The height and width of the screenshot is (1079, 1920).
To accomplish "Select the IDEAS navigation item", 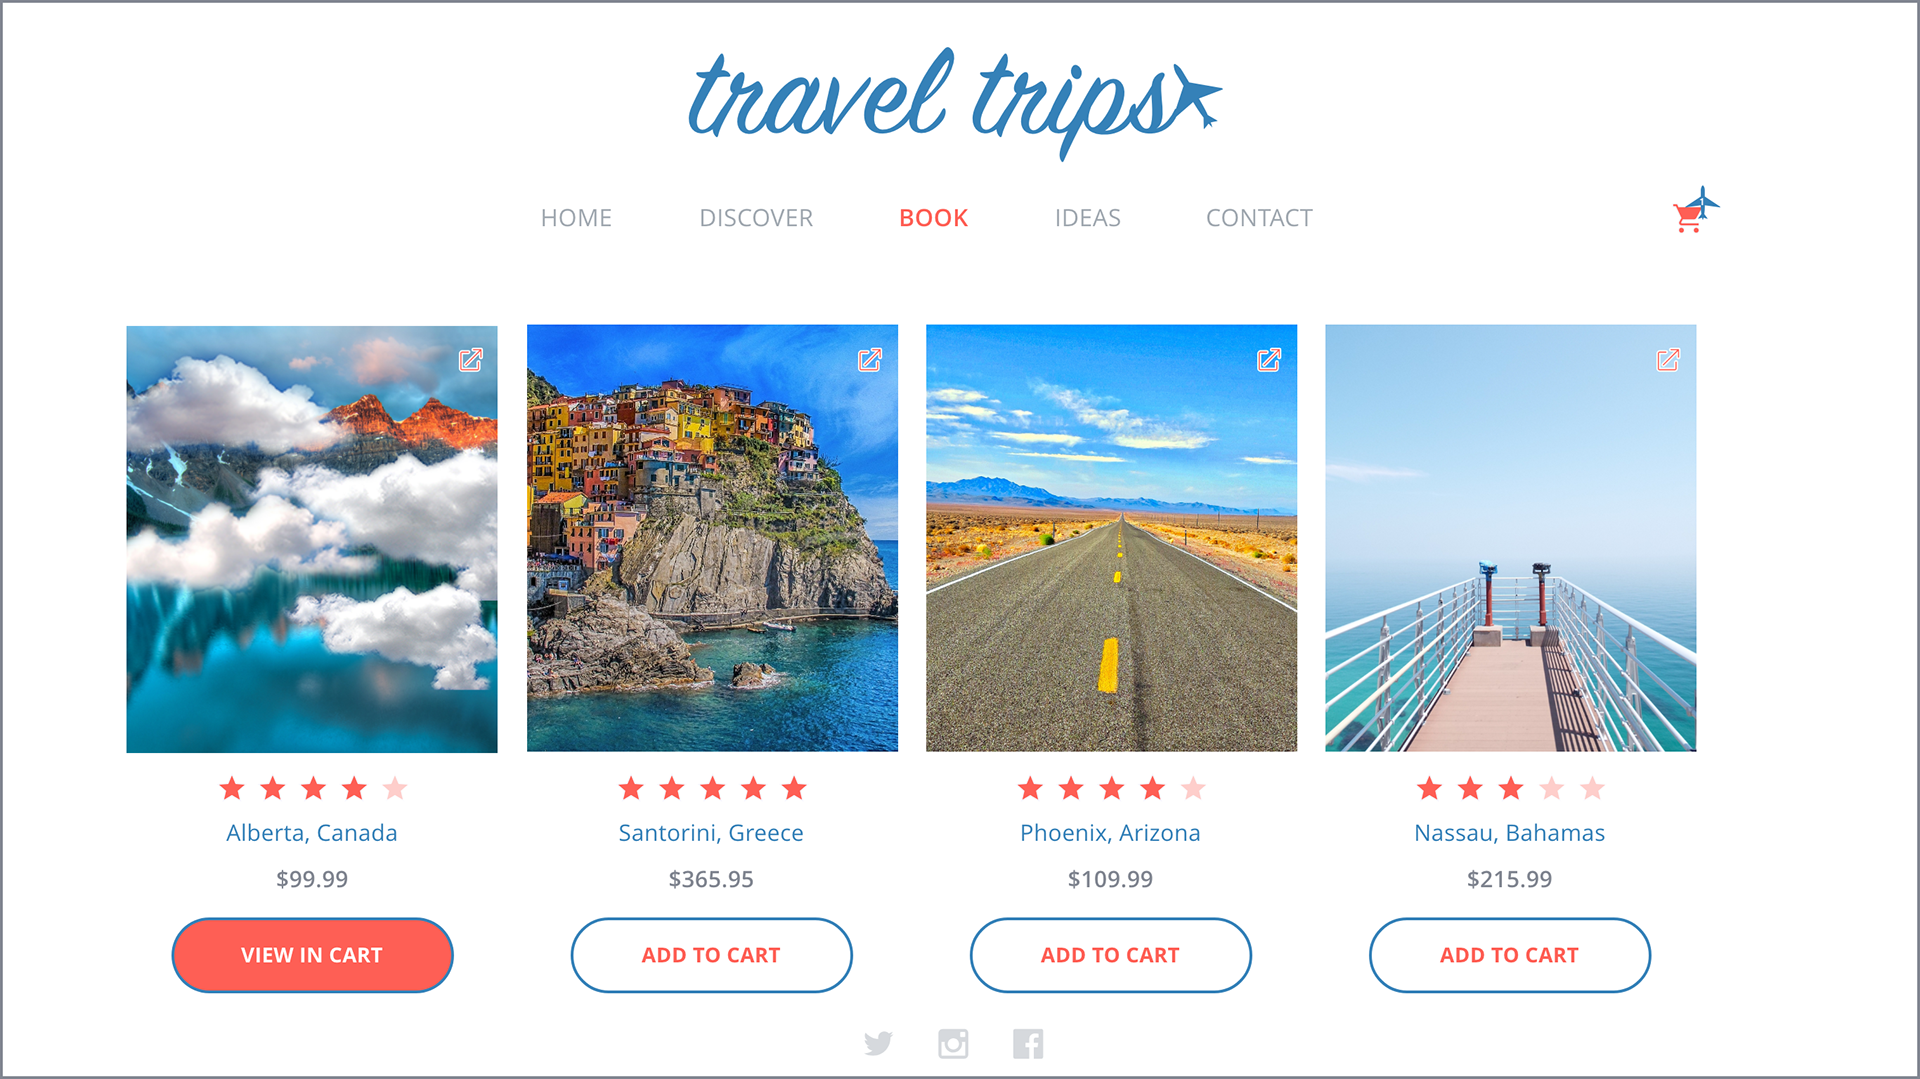I will pos(1088,218).
